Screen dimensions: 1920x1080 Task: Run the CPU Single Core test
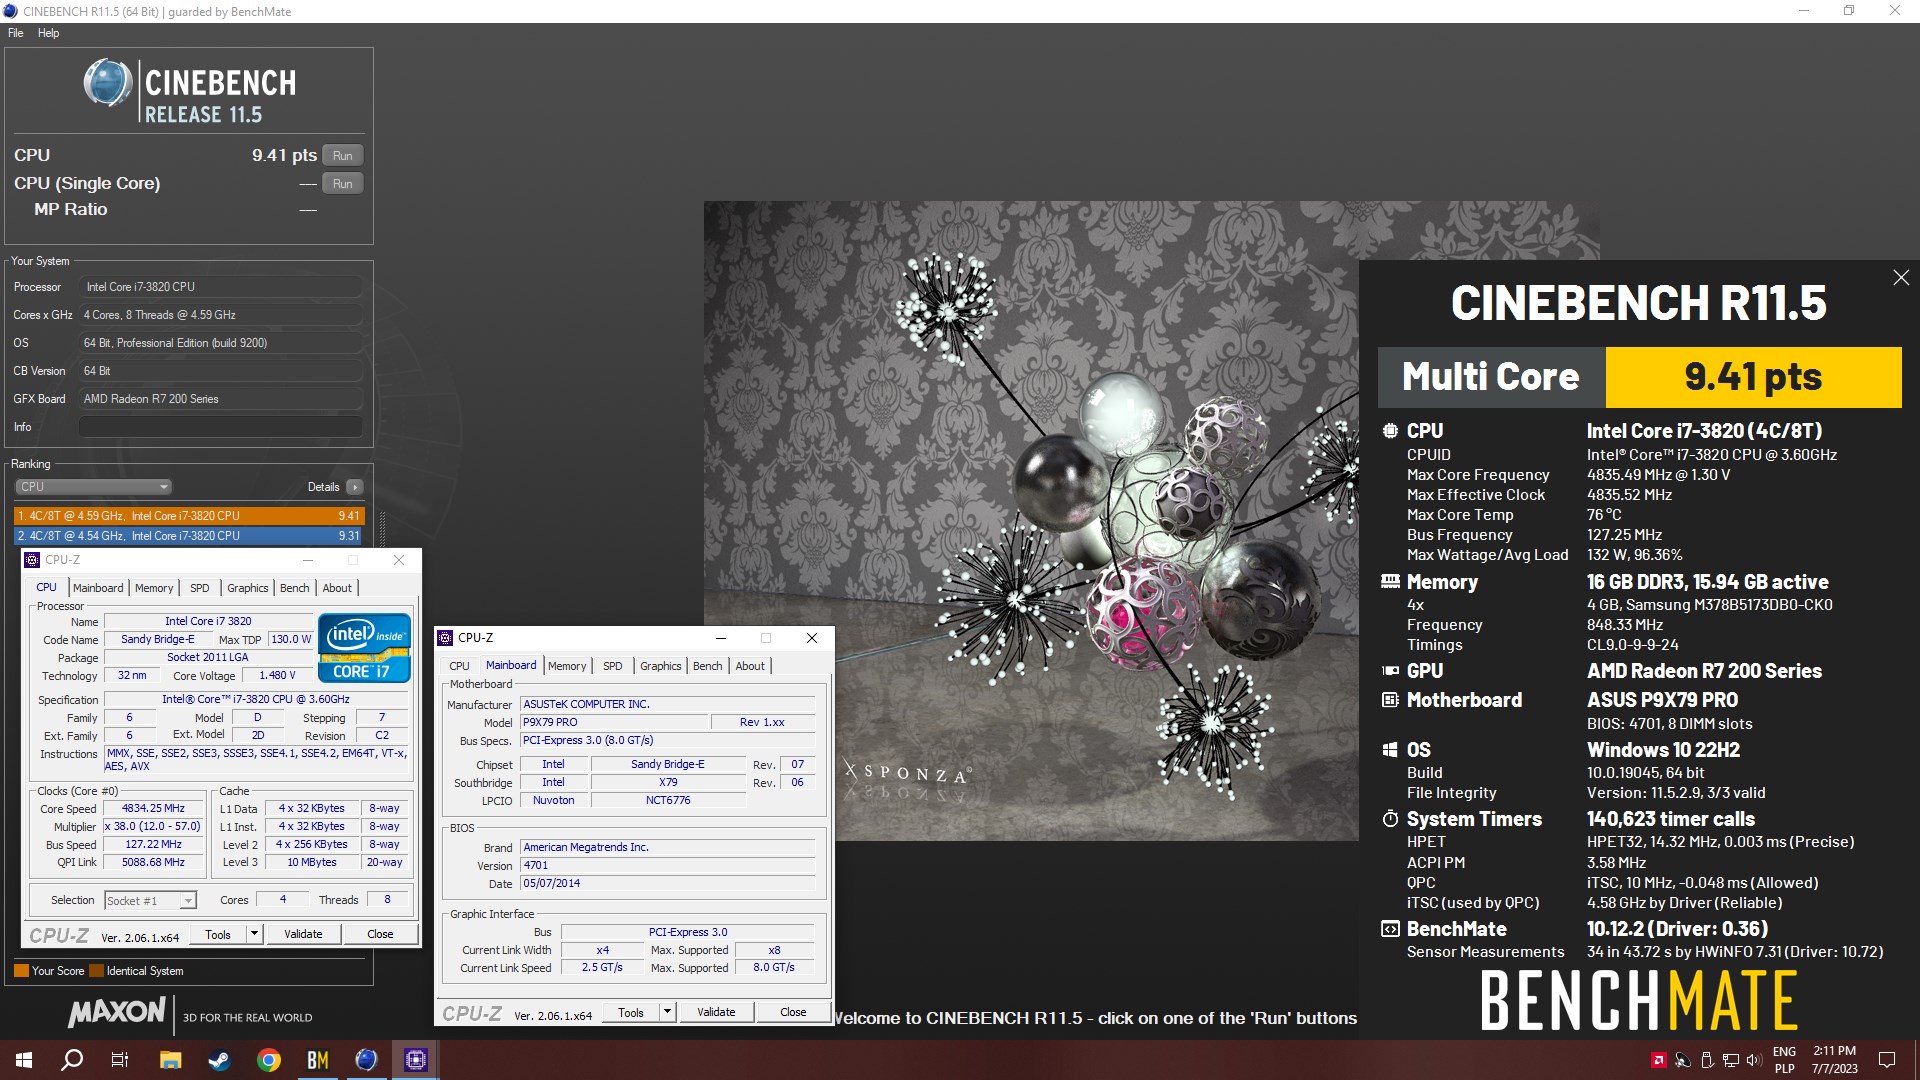tap(343, 183)
